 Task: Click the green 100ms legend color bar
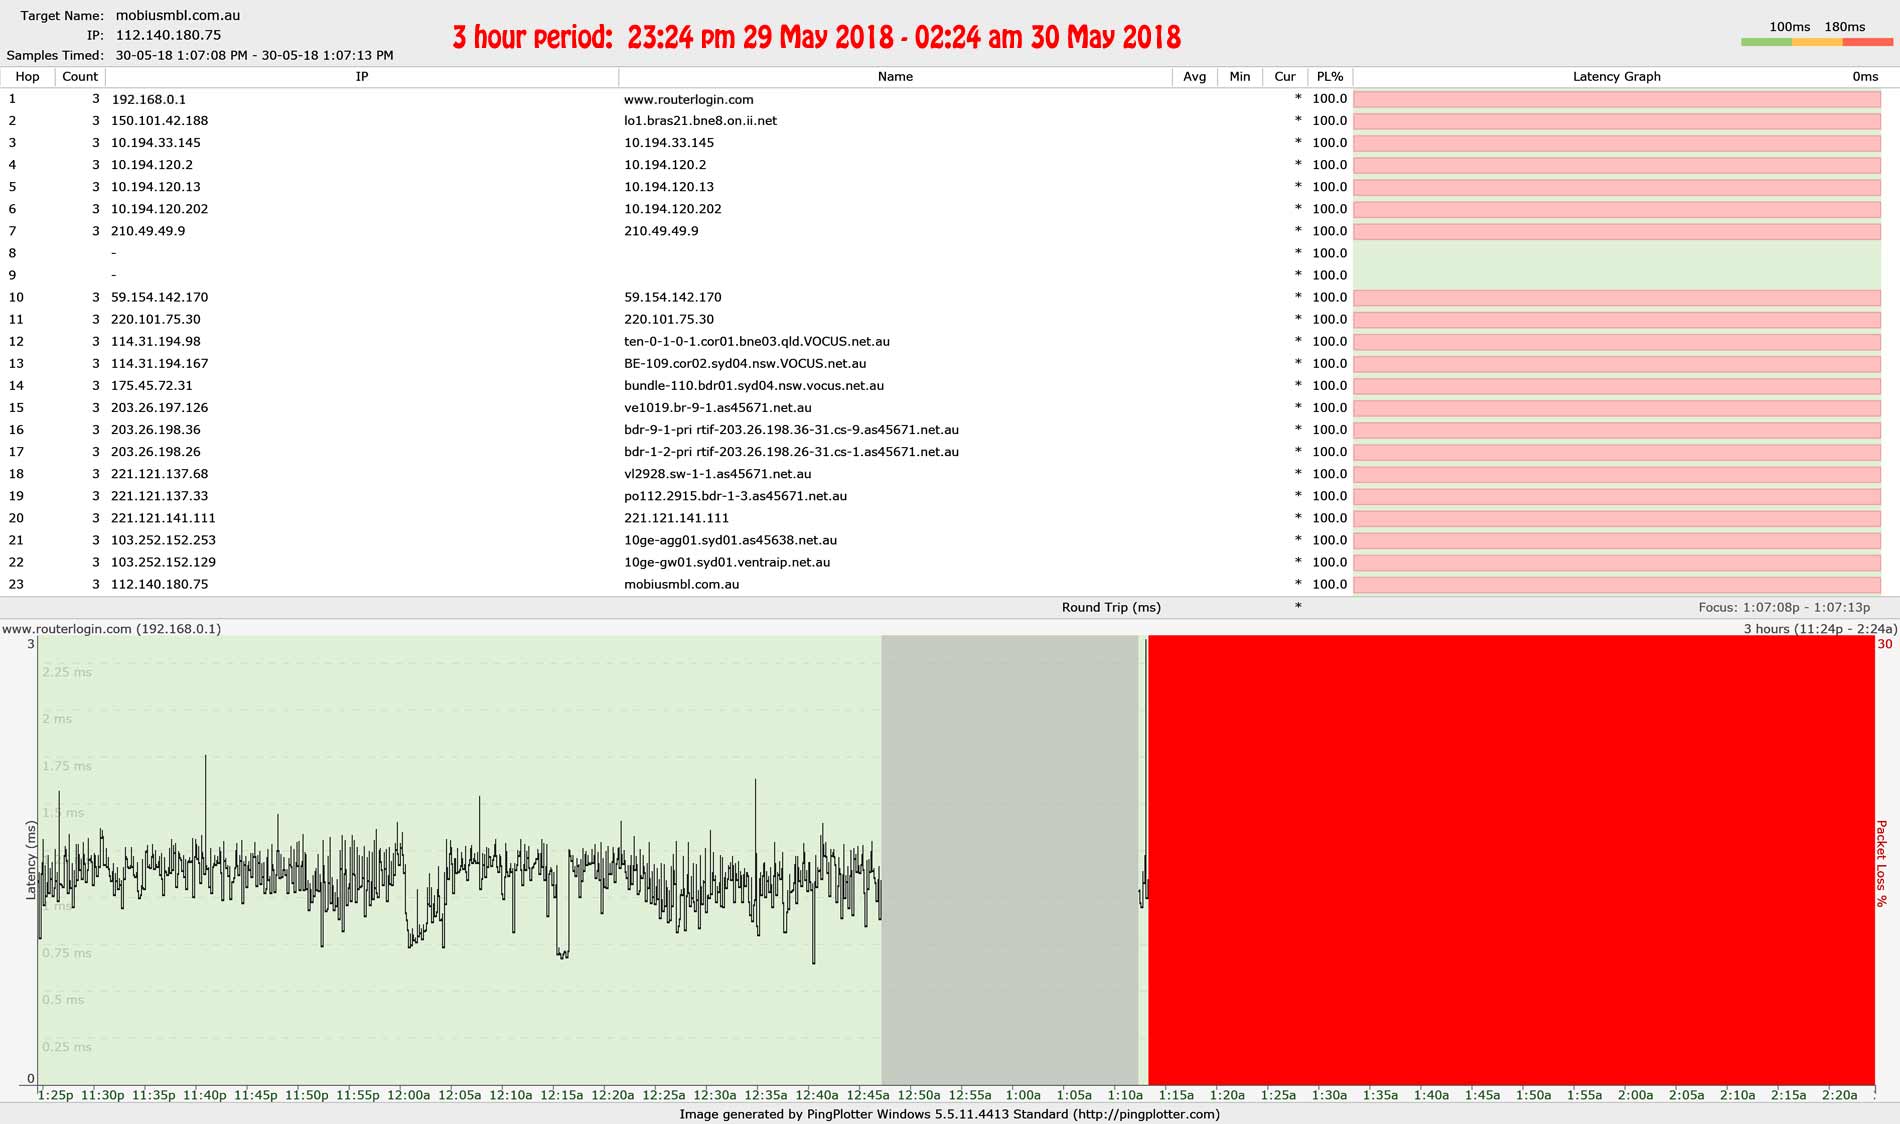coord(1766,43)
